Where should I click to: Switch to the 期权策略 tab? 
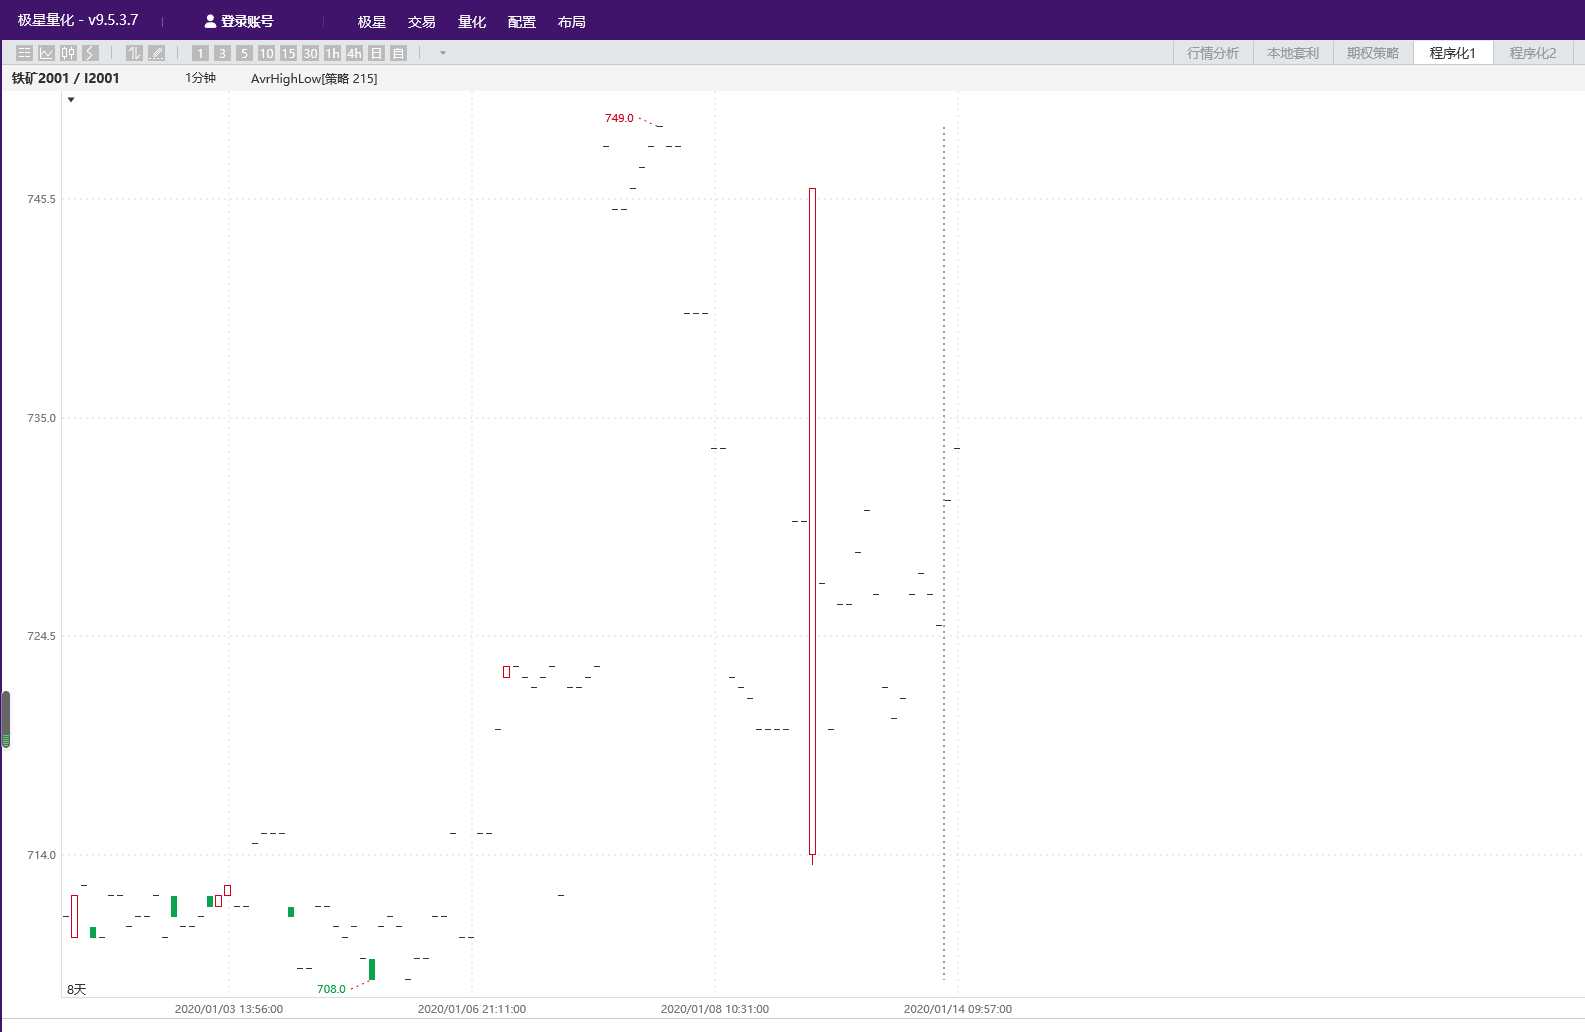(1373, 53)
